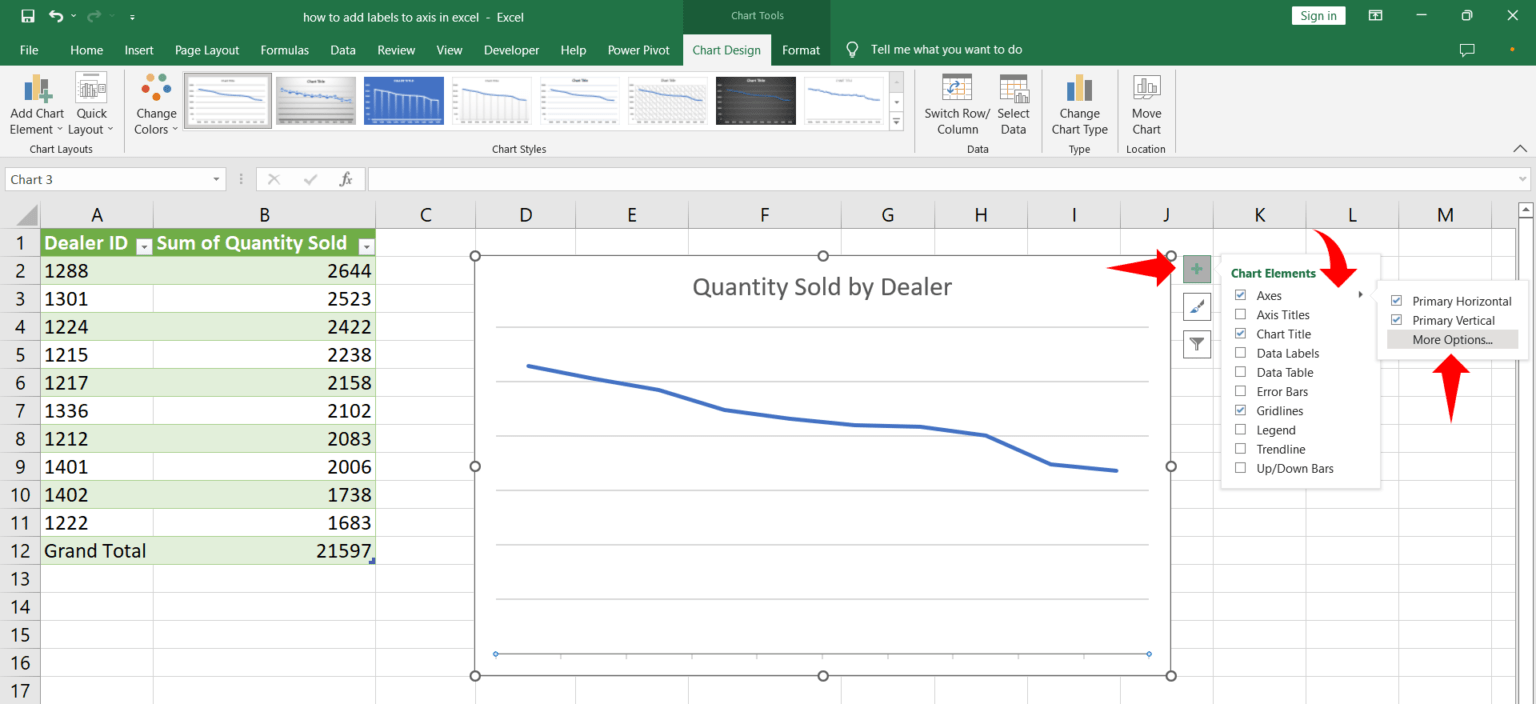Viewport: 1536px width, 704px height.
Task: Switch to the Format ribbon tab
Action: [x=800, y=49]
